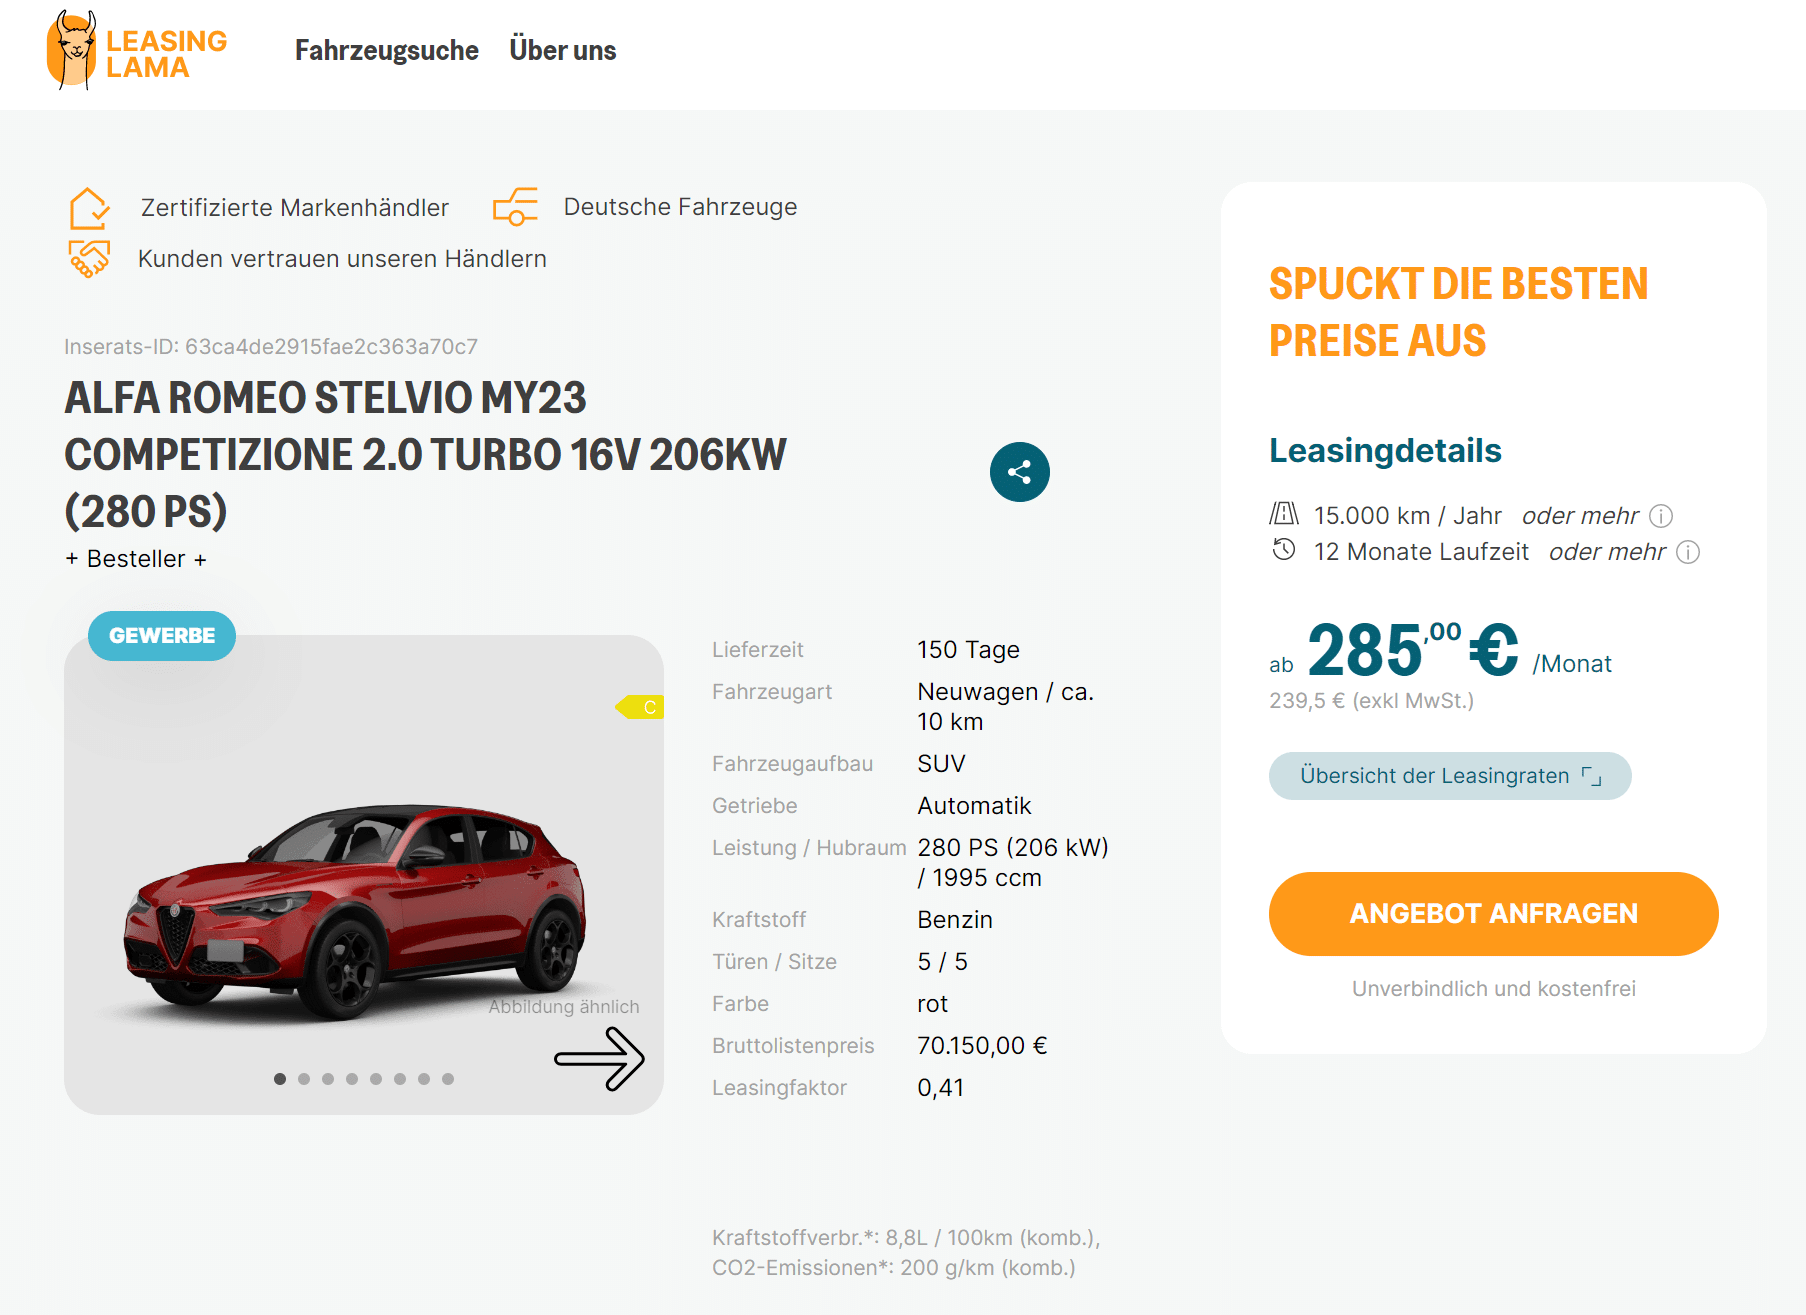Select the fourth image carousel dot

(x=352, y=1079)
